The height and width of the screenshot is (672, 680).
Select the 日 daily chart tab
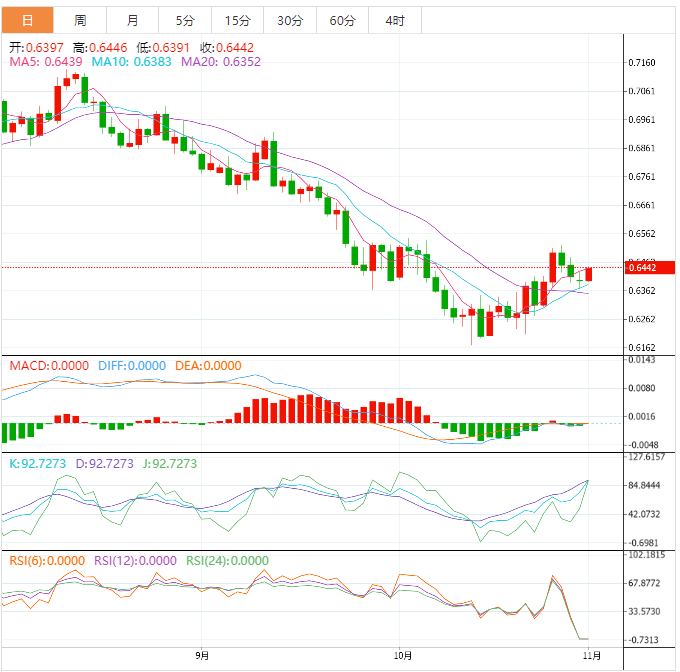point(27,20)
